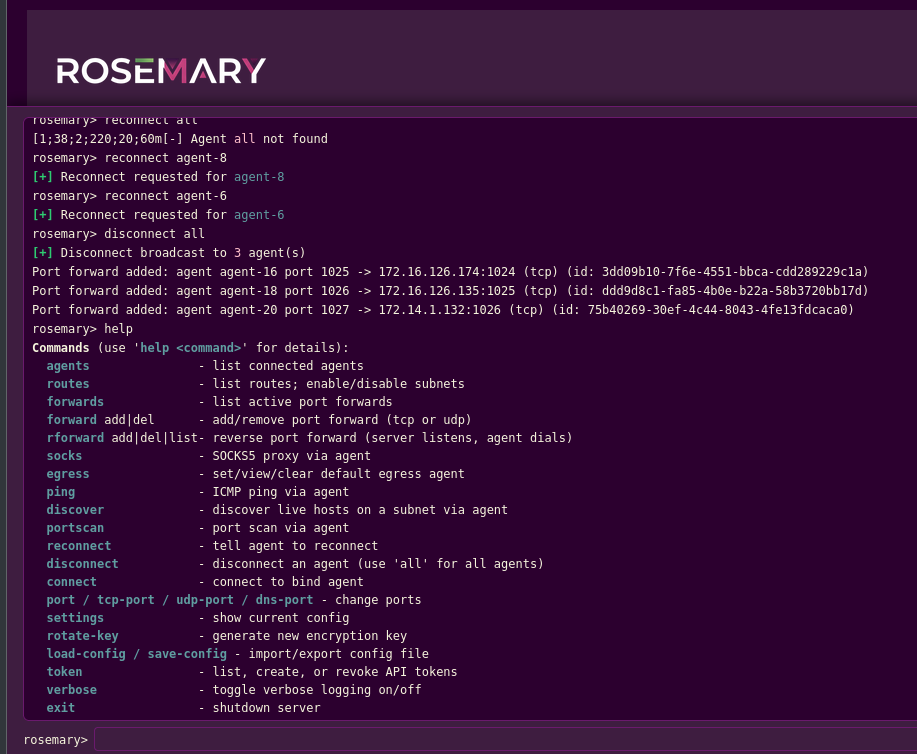Screen dimensions: 917x754
Task: Click 'exit' command in help list
Action: (x=61, y=708)
